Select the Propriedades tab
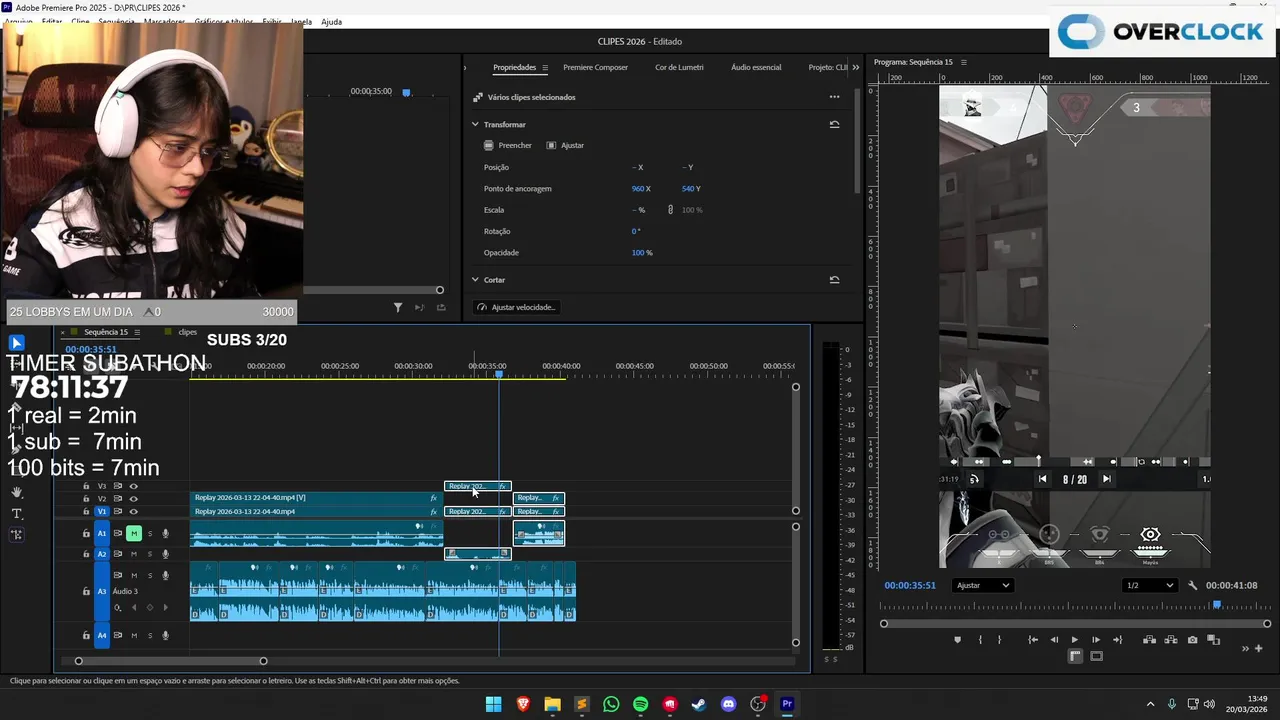The width and height of the screenshot is (1280, 720). (514, 68)
